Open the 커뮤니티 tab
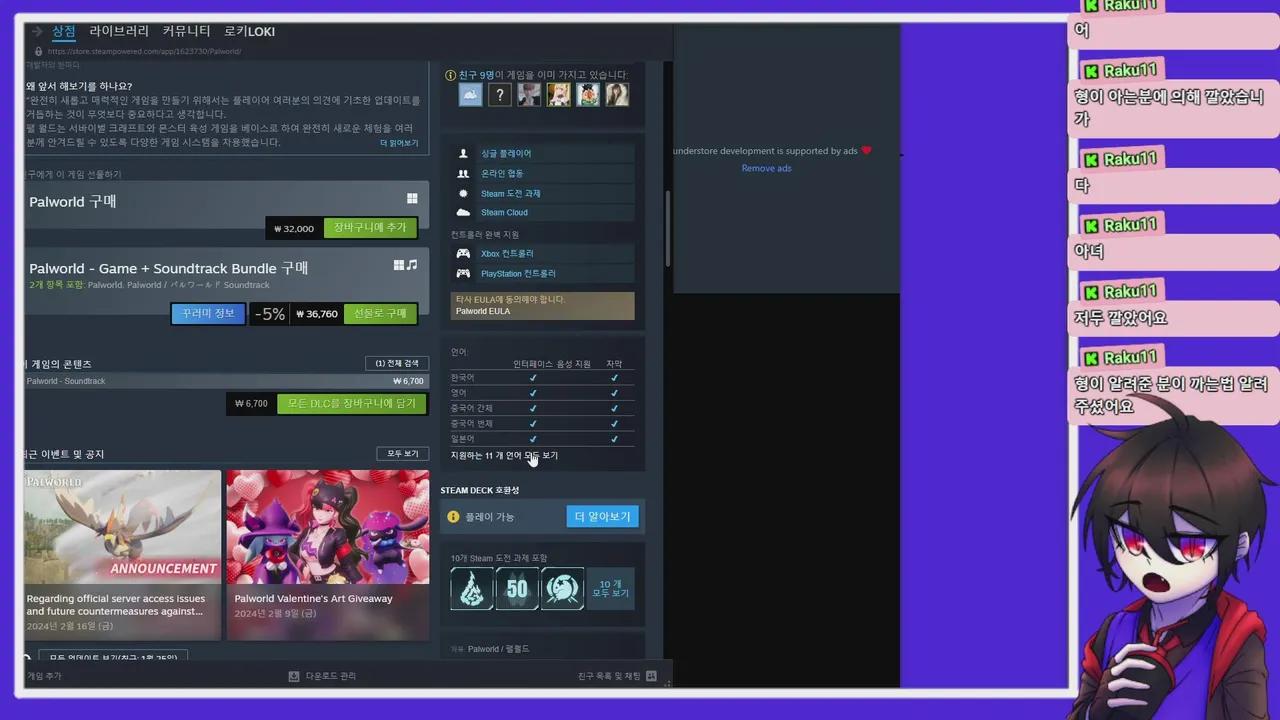This screenshot has height=720, width=1280. click(x=187, y=32)
